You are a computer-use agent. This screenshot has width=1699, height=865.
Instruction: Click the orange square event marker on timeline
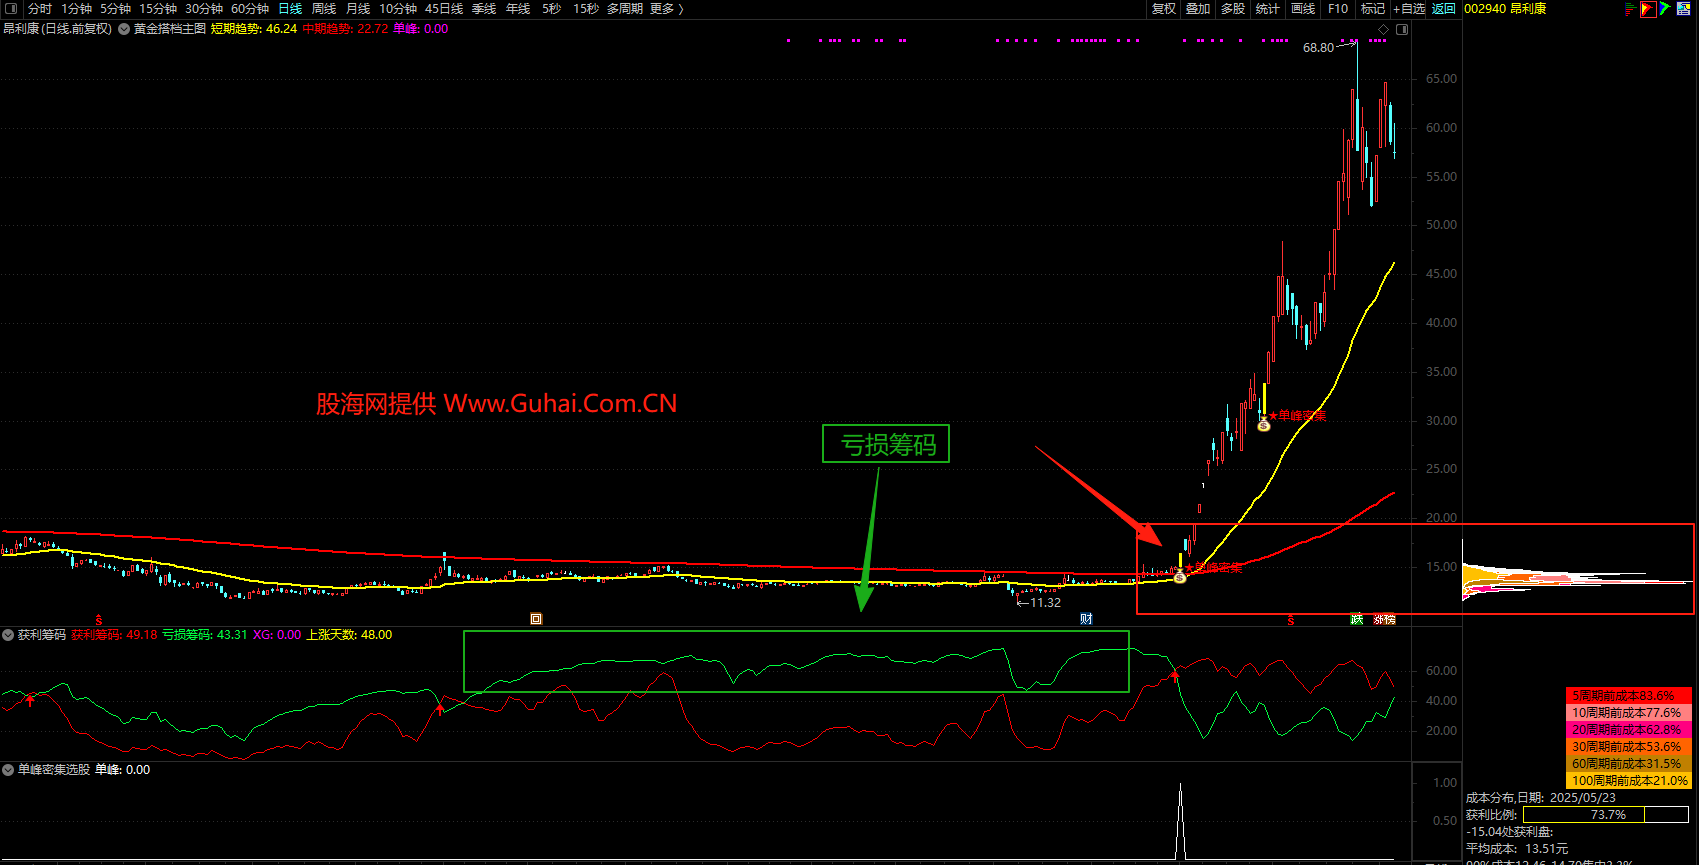(x=536, y=619)
